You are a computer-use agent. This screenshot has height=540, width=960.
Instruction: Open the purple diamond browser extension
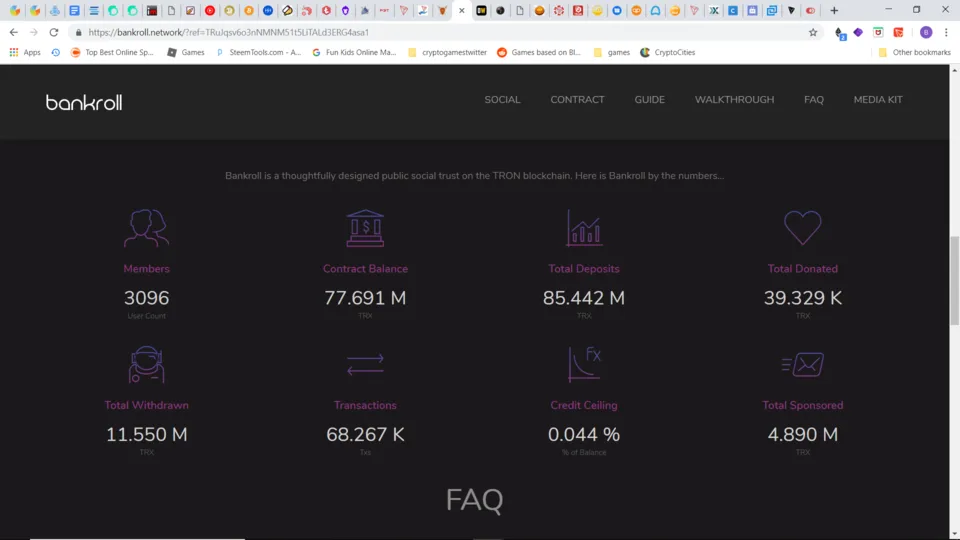coord(858,32)
